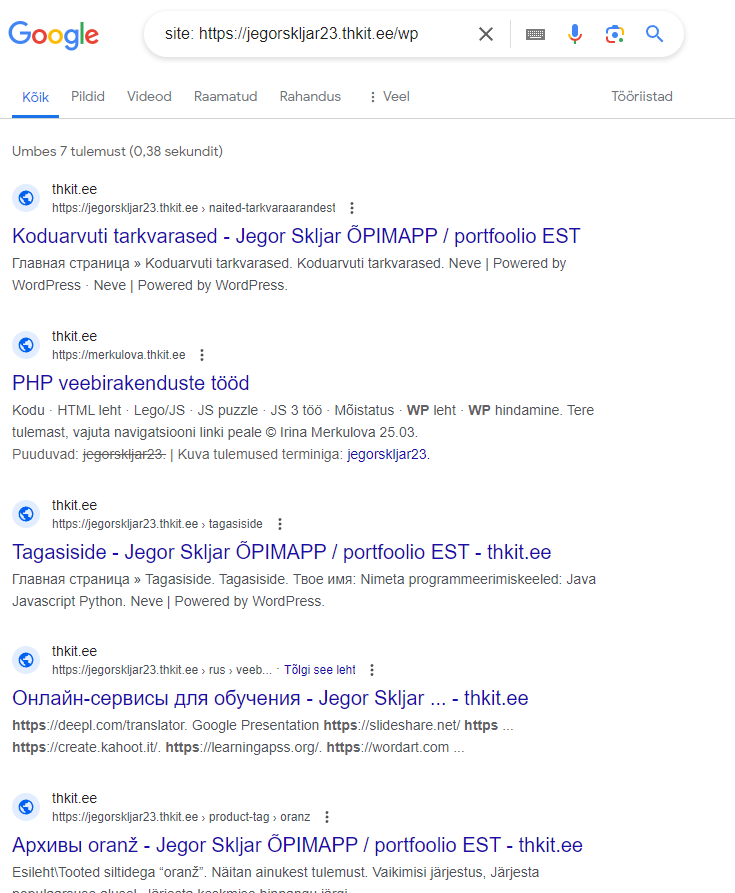Start voice search with microphone icon

click(x=575, y=34)
